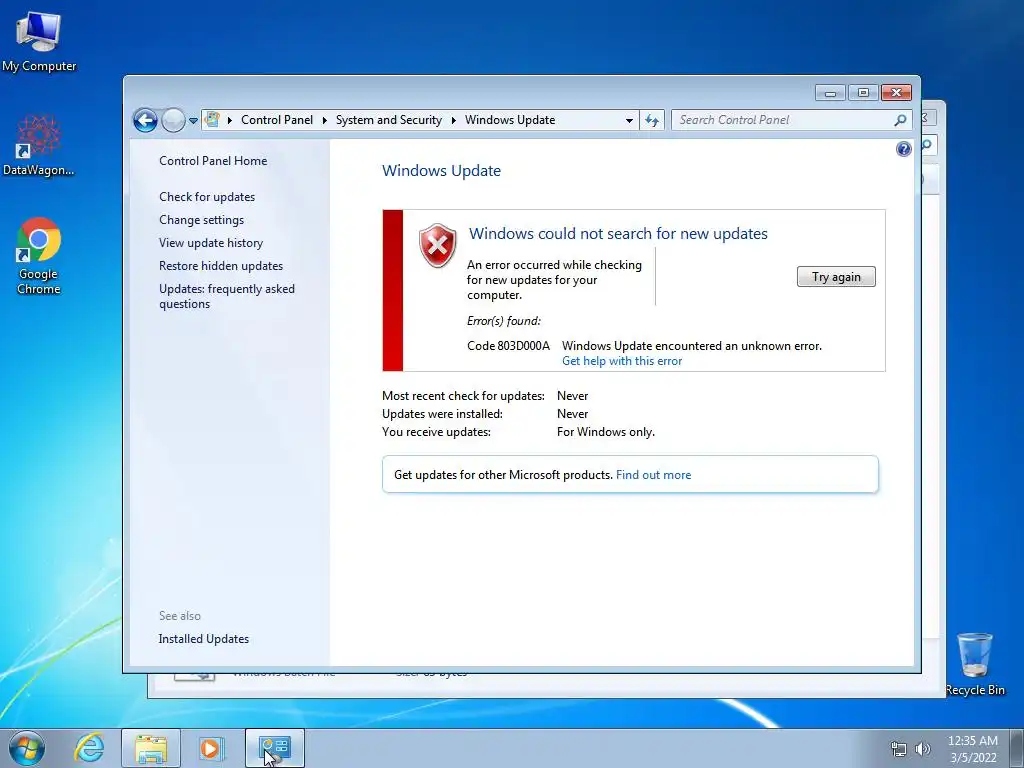Click Get help with this error link
Viewport: 1024px width, 768px height.
click(x=622, y=361)
